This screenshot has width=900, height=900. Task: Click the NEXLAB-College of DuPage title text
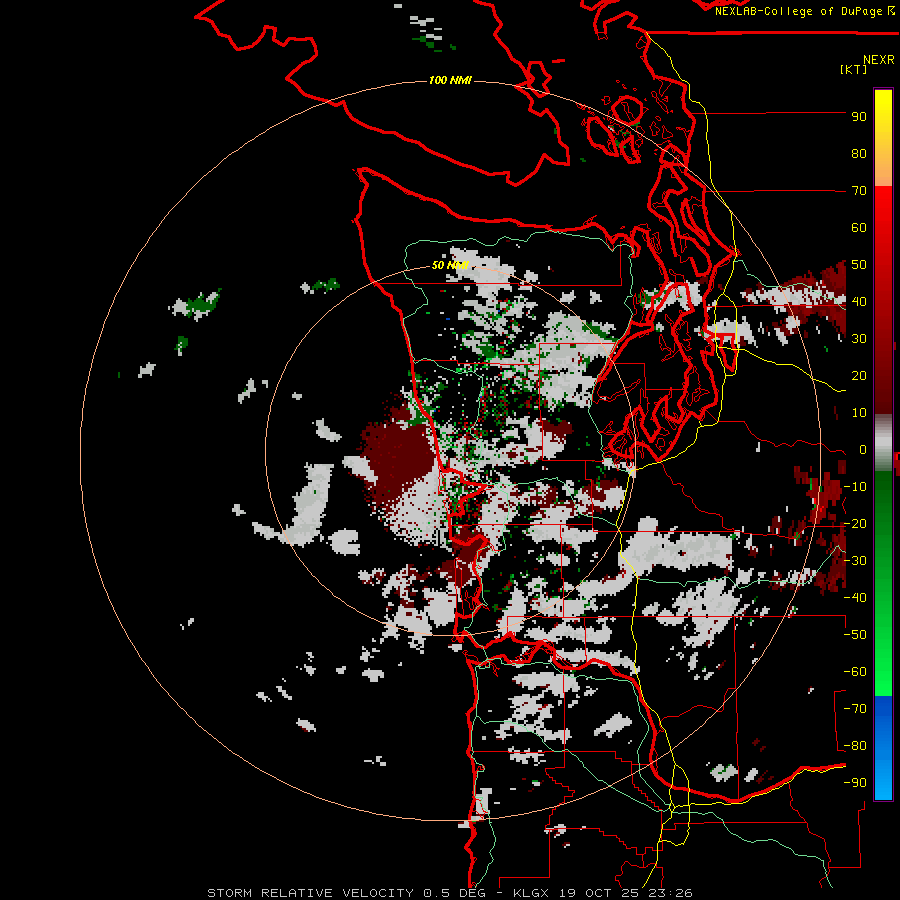[806, 11]
